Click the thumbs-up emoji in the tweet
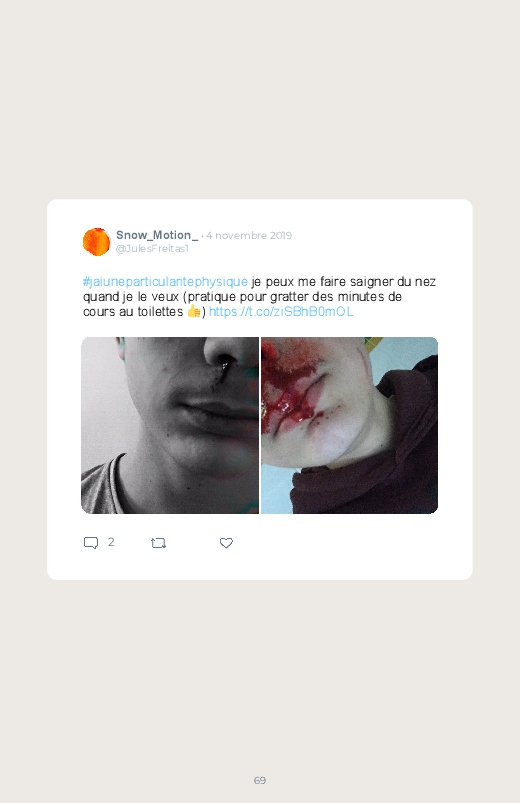Image resolution: width=520 pixels, height=803 pixels. (x=194, y=311)
